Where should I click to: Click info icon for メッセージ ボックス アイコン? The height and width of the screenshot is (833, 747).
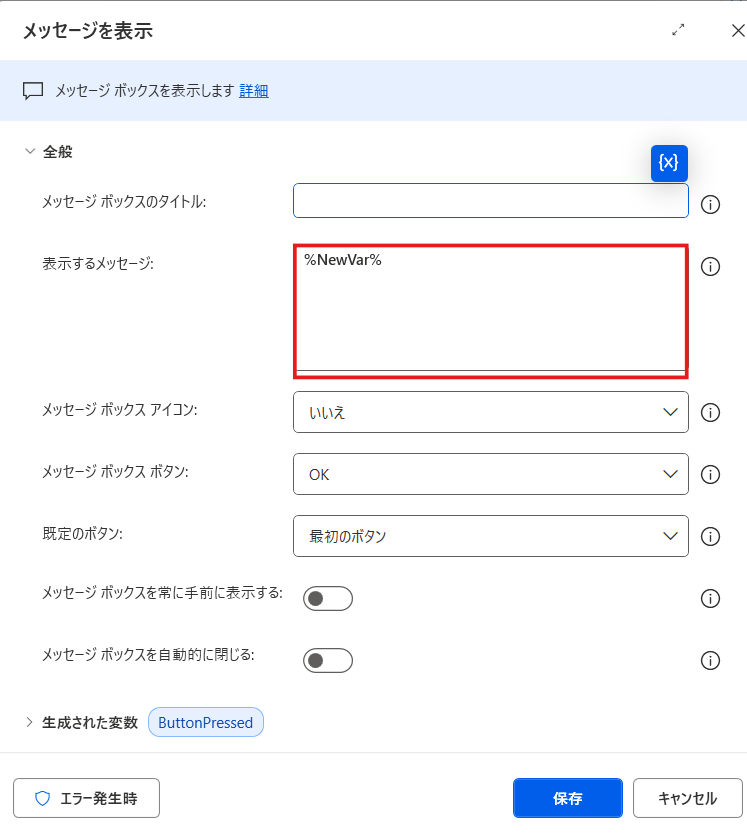tap(711, 412)
